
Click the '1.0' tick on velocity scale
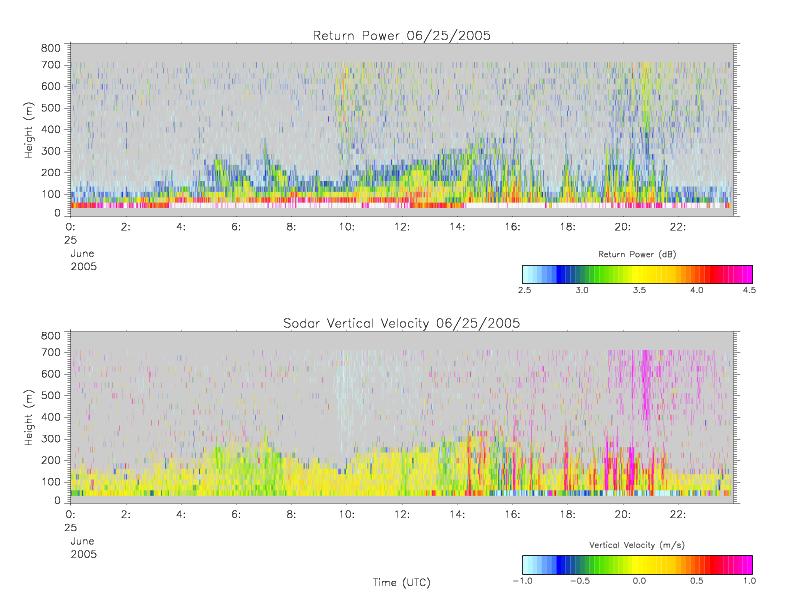[749, 581]
